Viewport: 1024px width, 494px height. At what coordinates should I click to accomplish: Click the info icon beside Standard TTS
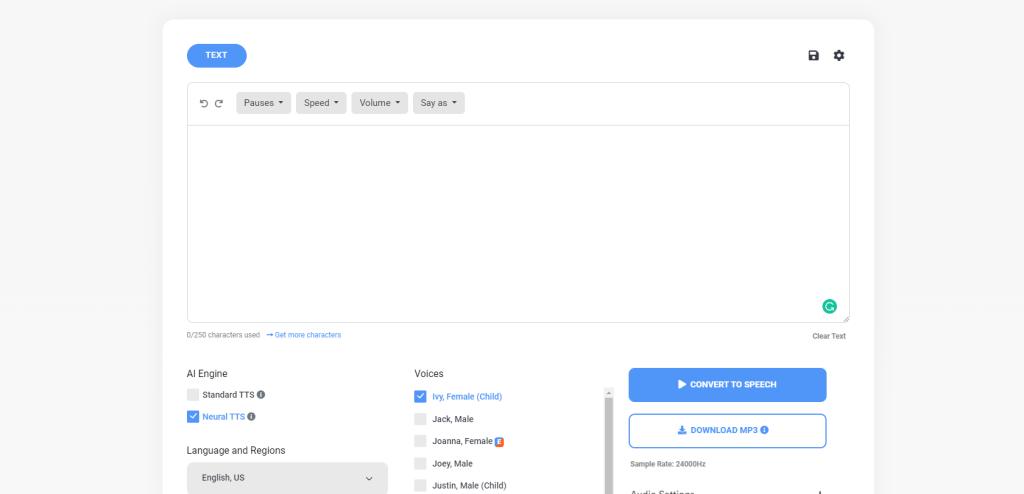[x=261, y=395]
